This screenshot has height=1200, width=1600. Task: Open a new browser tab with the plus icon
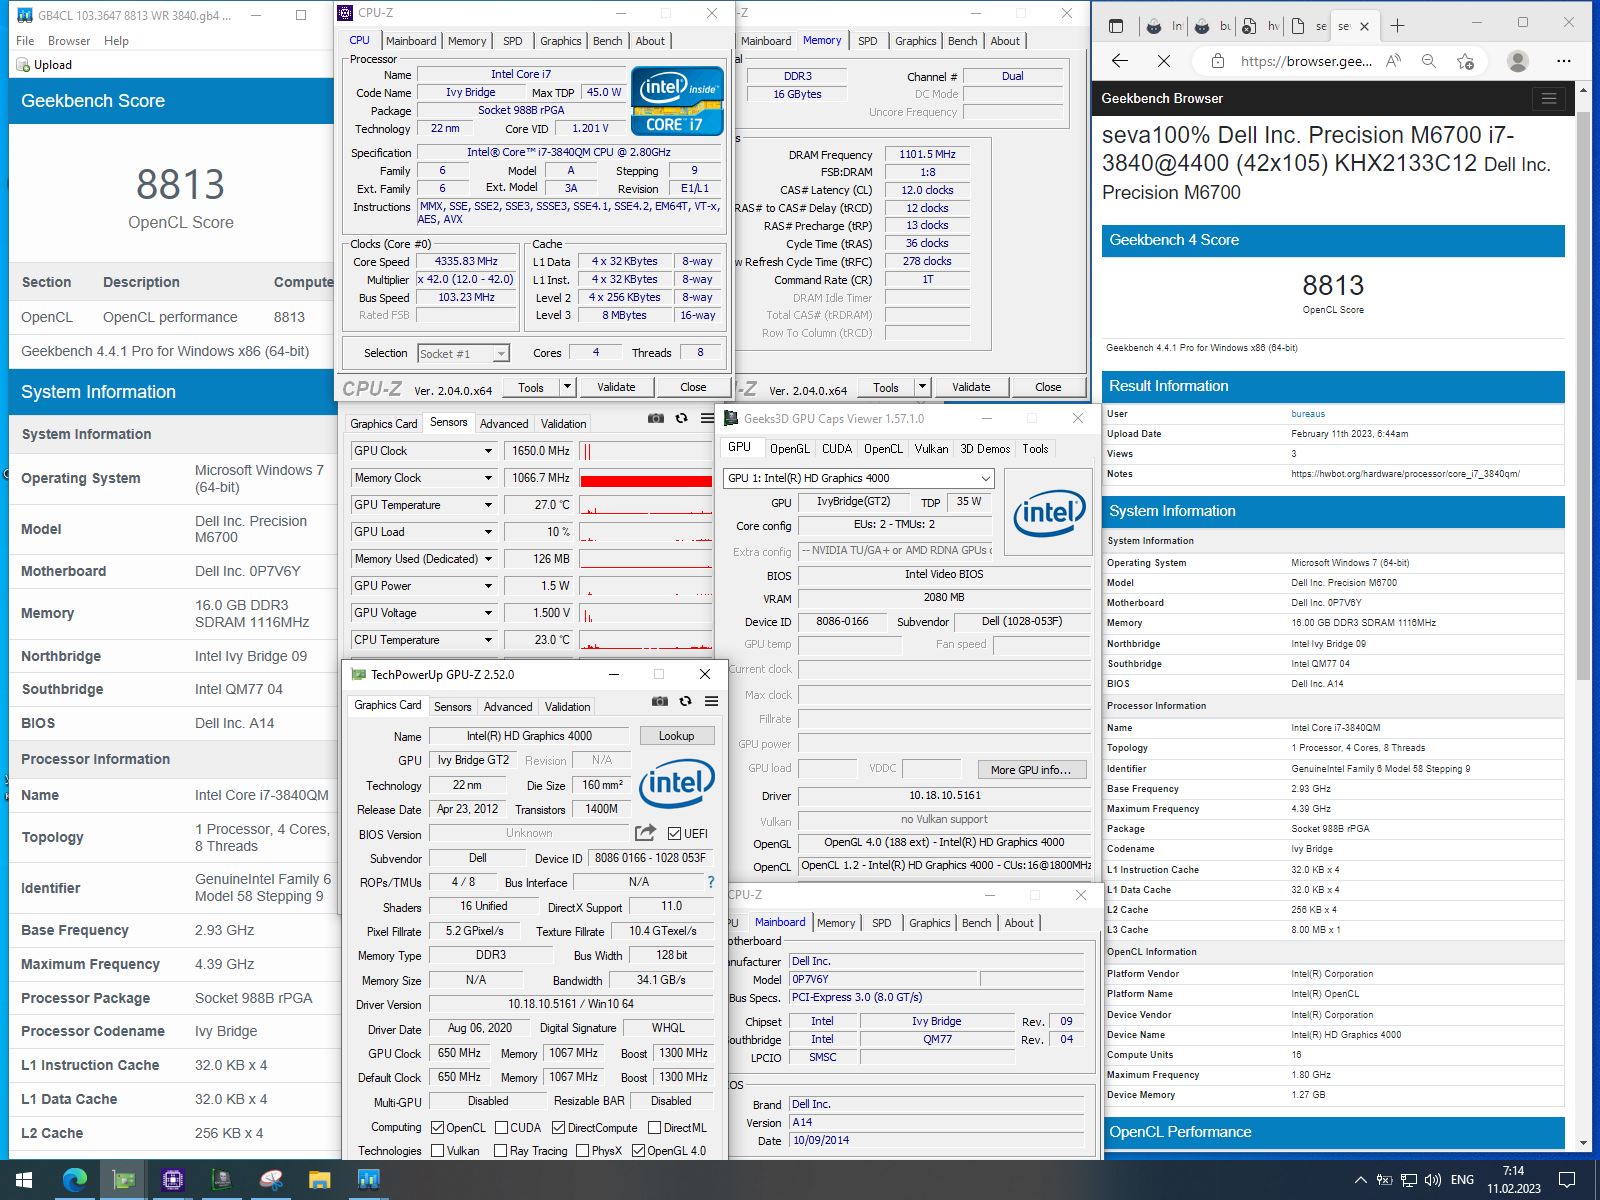(x=1398, y=26)
